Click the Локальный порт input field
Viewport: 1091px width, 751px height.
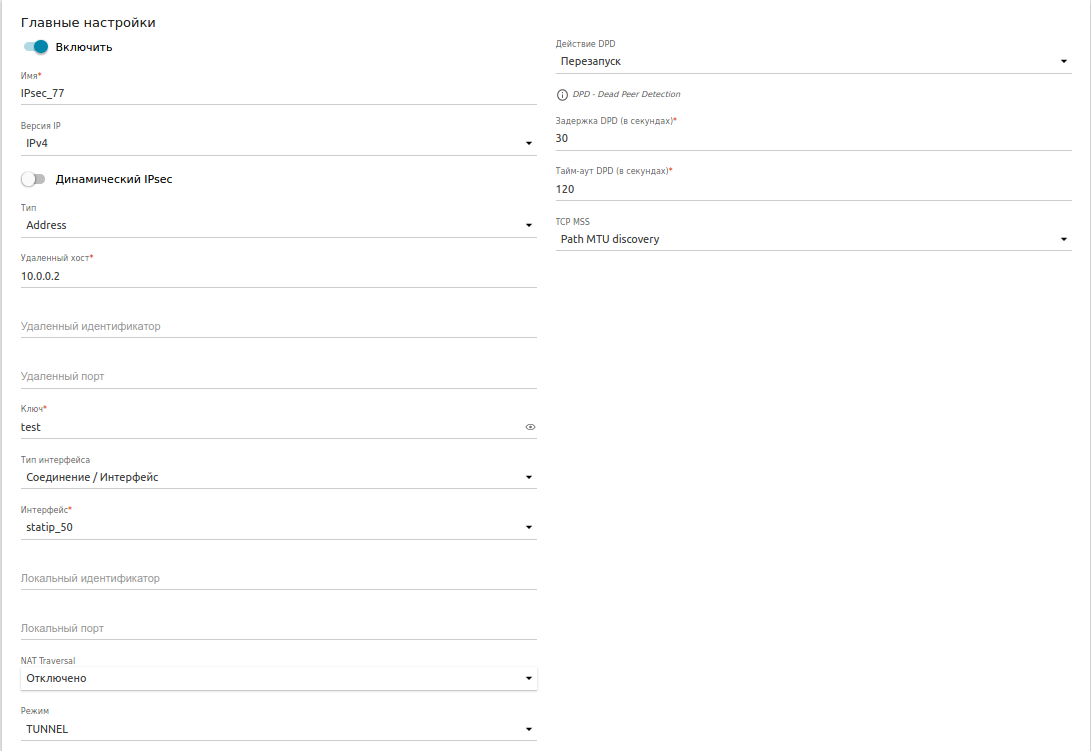click(278, 628)
